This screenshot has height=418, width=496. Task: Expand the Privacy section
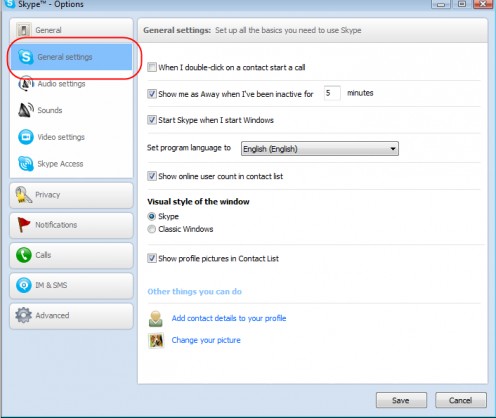tap(72, 195)
